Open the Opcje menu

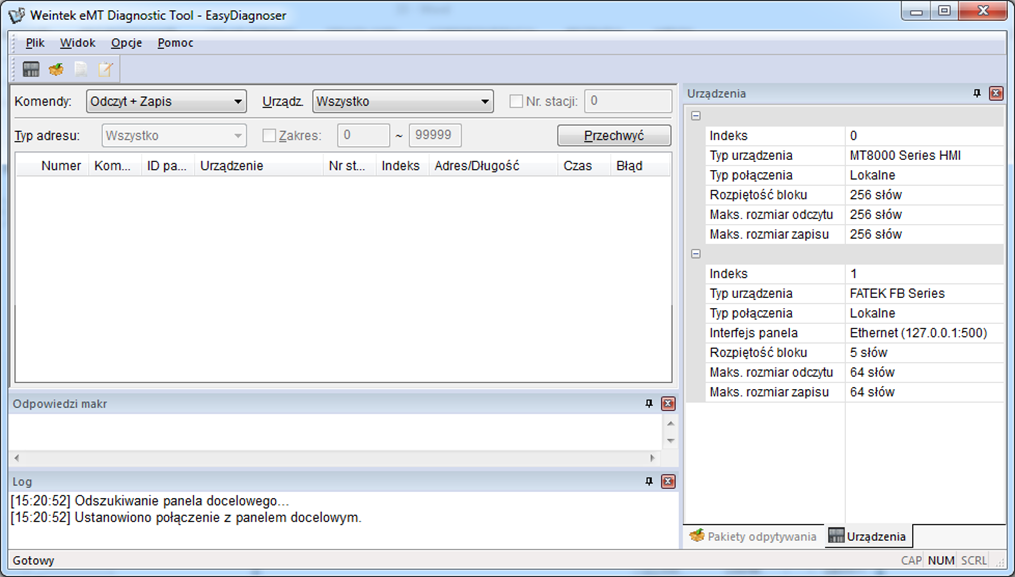click(126, 43)
